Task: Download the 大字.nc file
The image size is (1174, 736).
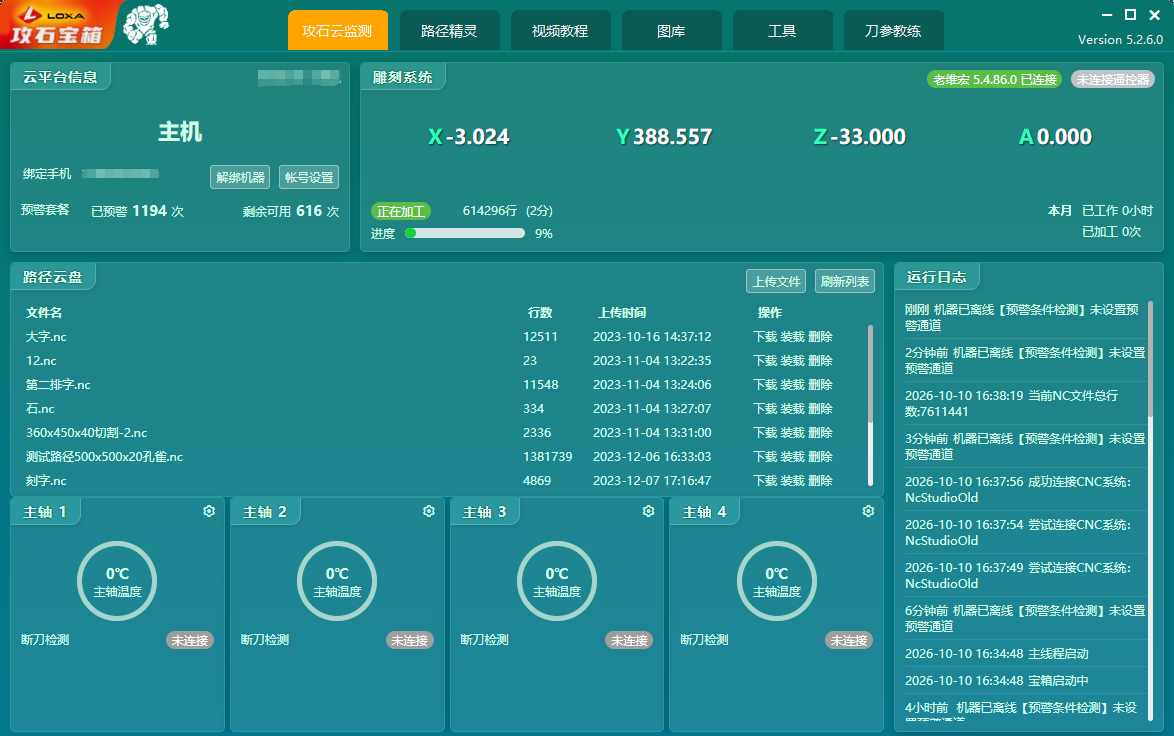Action: (x=765, y=337)
